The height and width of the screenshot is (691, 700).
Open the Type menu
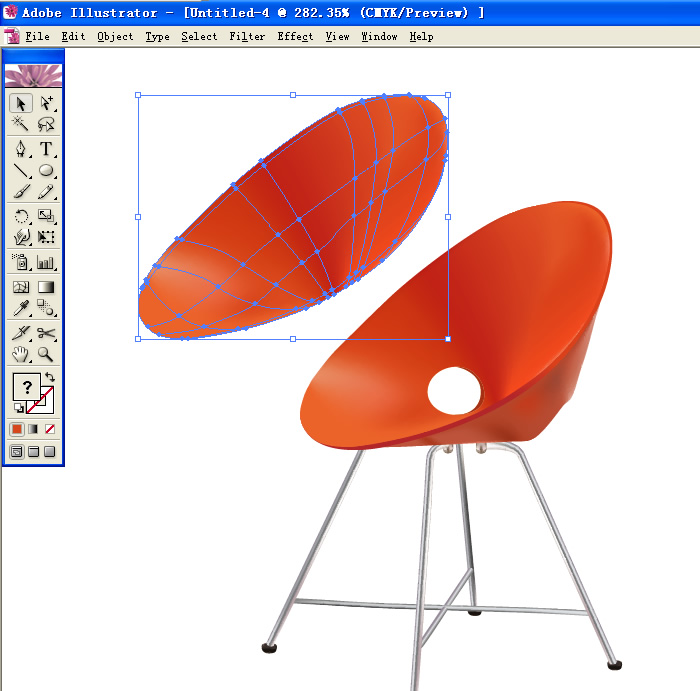pyautogui.click(x=157, y=37)
